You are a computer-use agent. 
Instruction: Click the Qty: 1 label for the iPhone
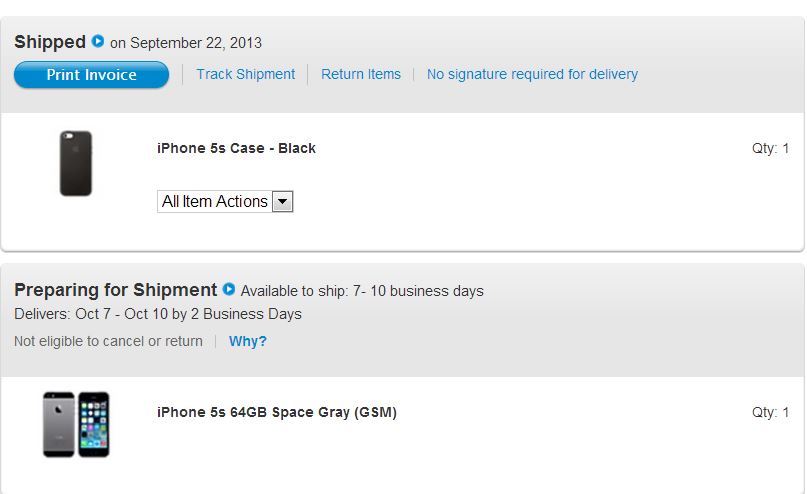tap(770, 412)
